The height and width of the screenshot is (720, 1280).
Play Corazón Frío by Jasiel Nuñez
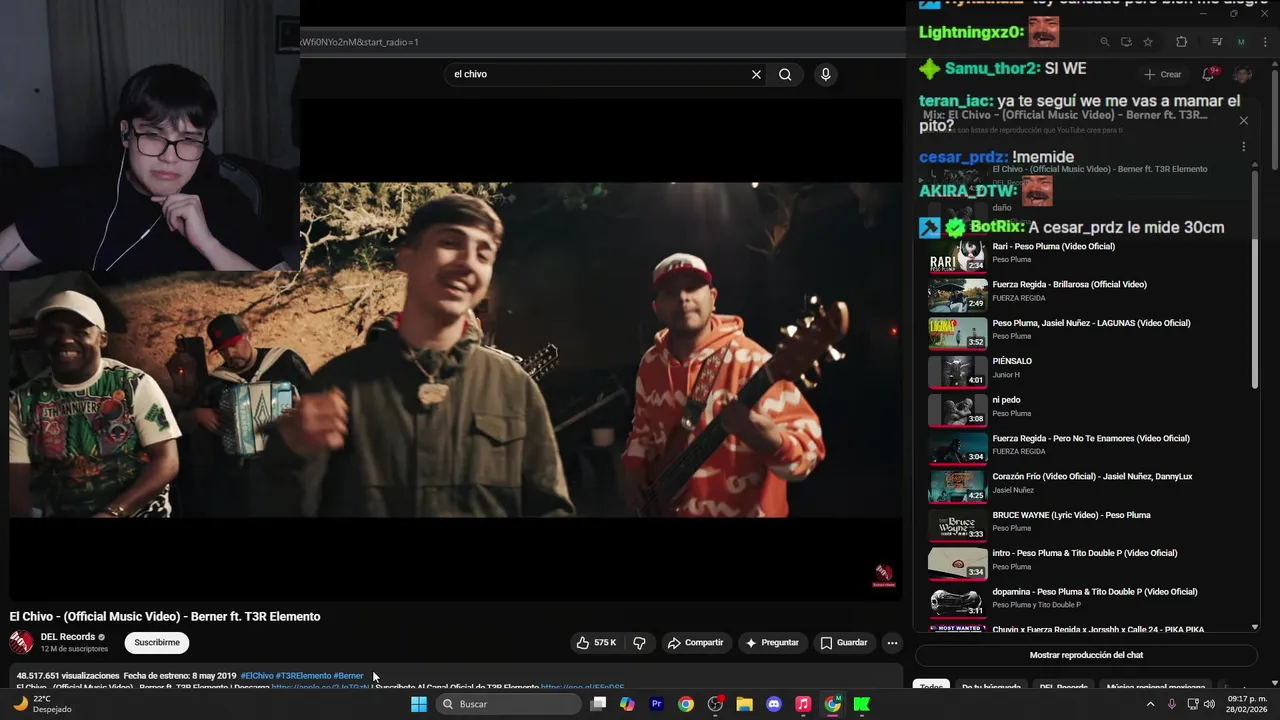(1085, 486)
